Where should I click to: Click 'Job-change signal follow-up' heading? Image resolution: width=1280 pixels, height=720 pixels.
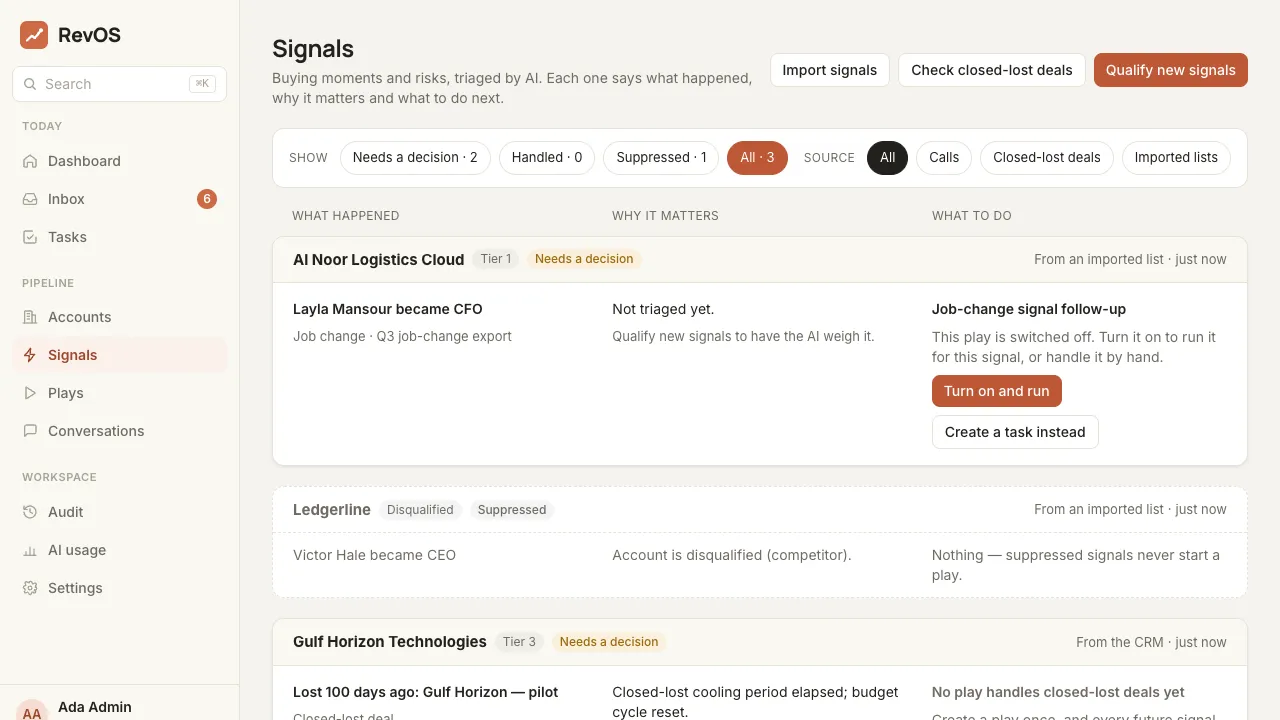click(1029, 309)
